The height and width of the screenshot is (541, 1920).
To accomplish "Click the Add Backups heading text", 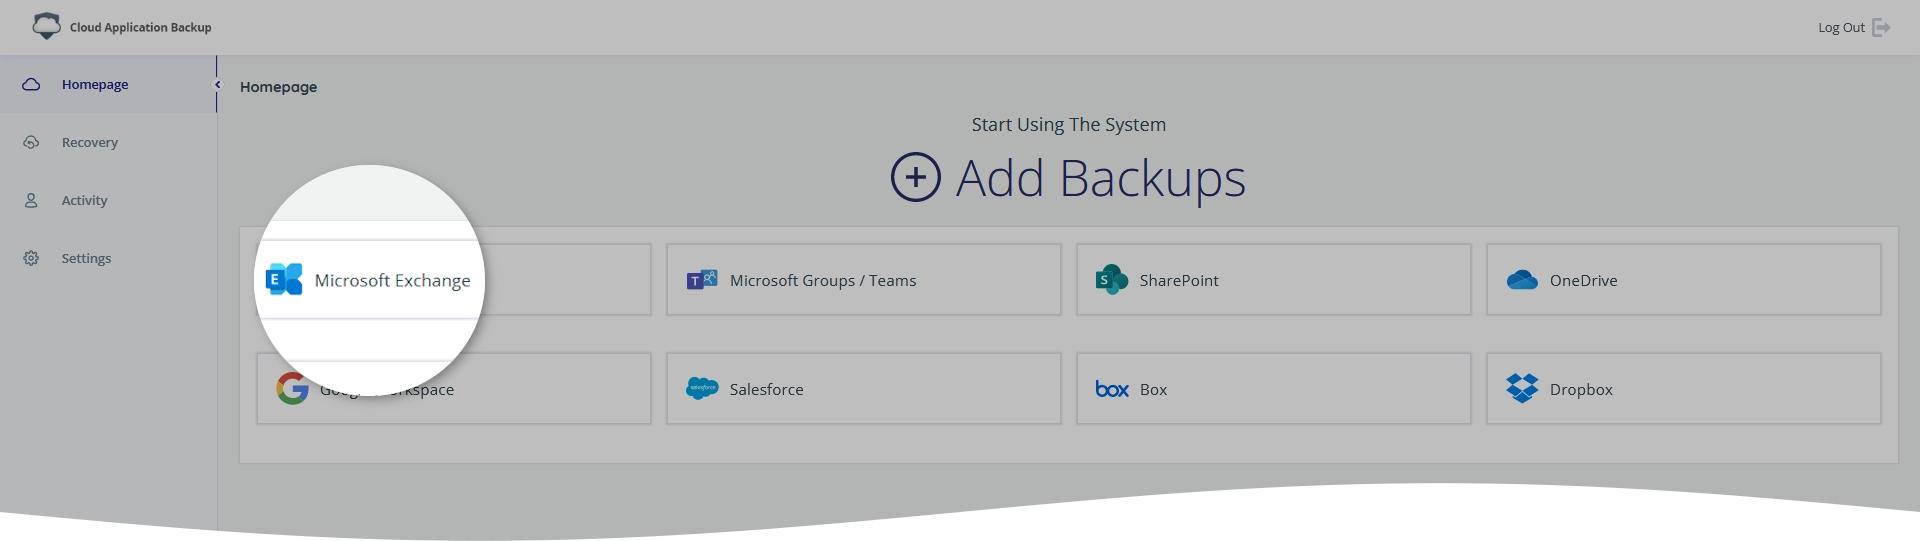I will pyautogui.click(x=1101, y=179).
